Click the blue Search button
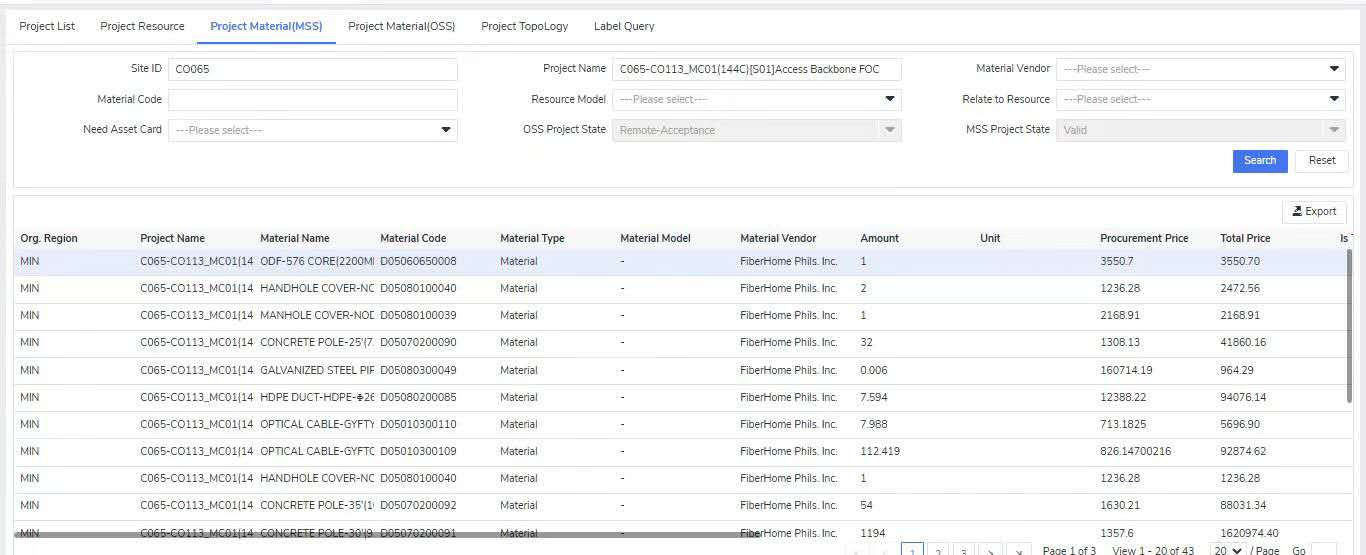Viewport: 1366px width, 555px height. 1260,161
